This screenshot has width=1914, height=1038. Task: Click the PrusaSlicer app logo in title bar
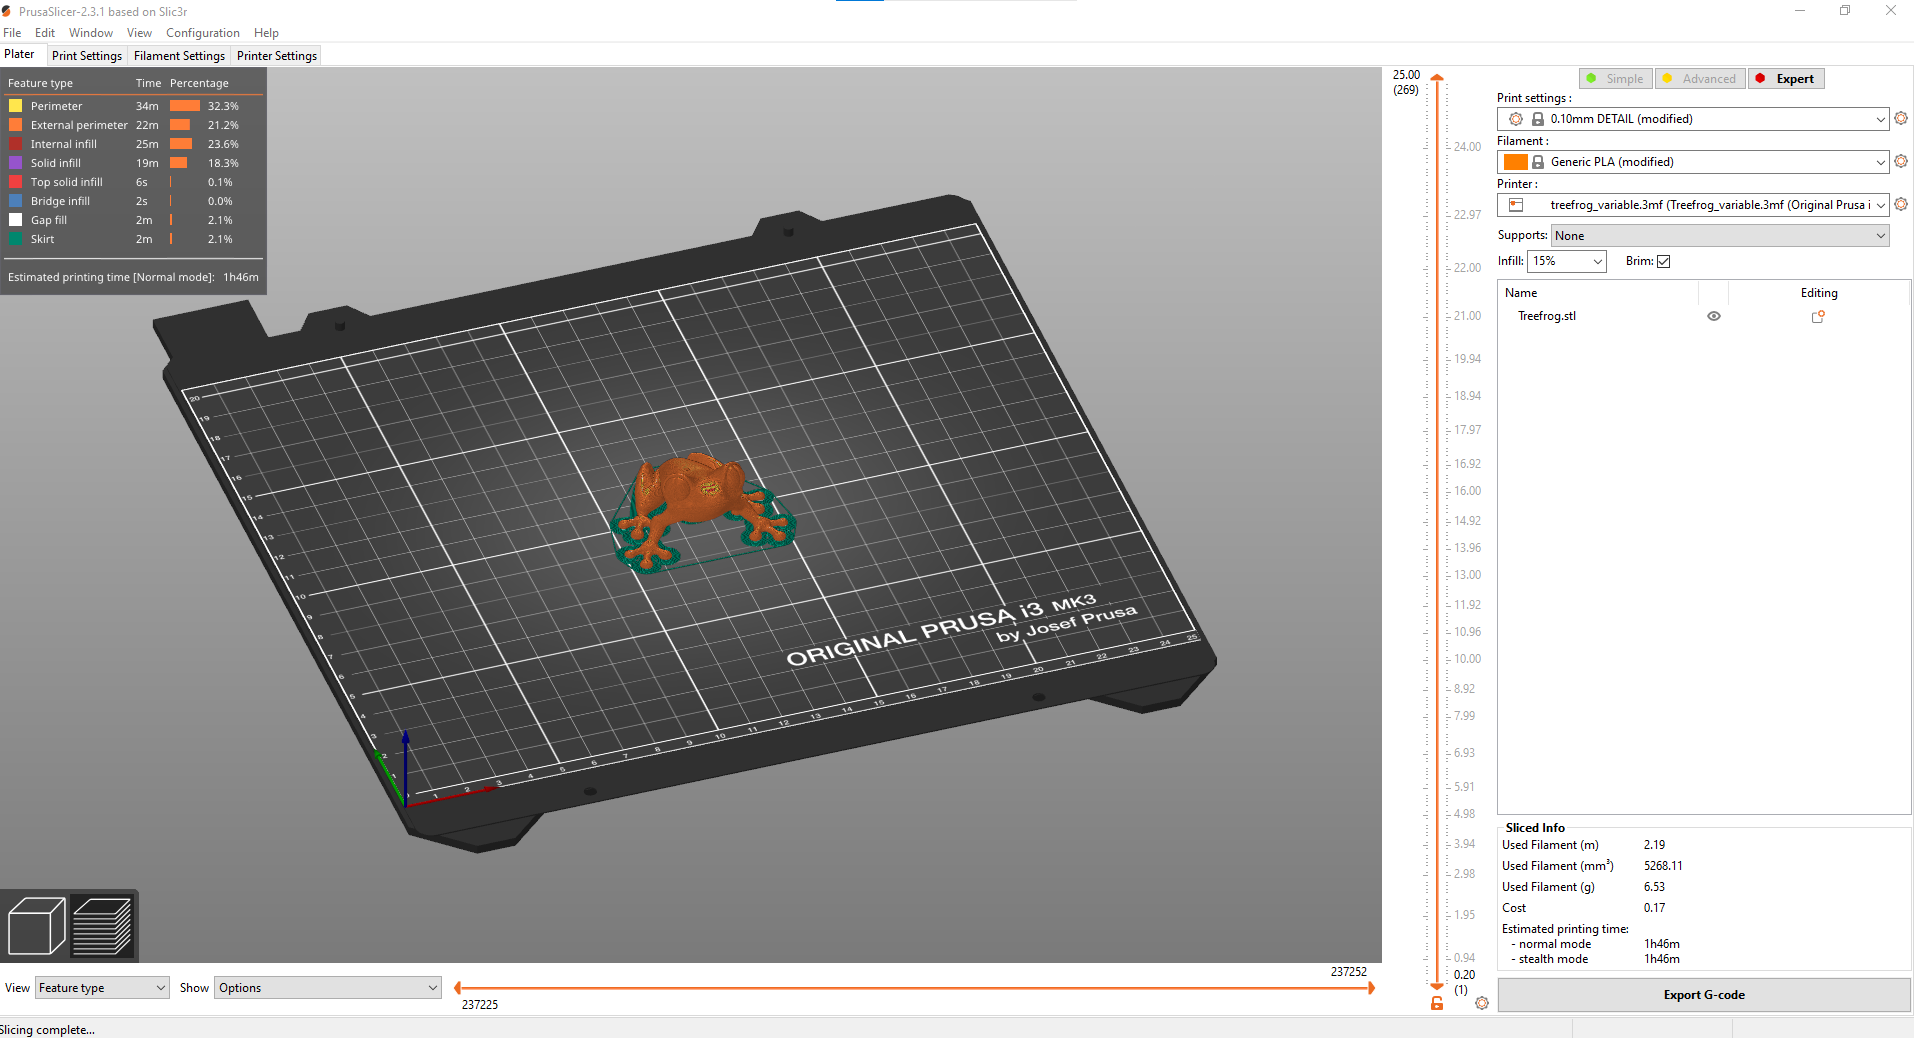pos(7,11)
